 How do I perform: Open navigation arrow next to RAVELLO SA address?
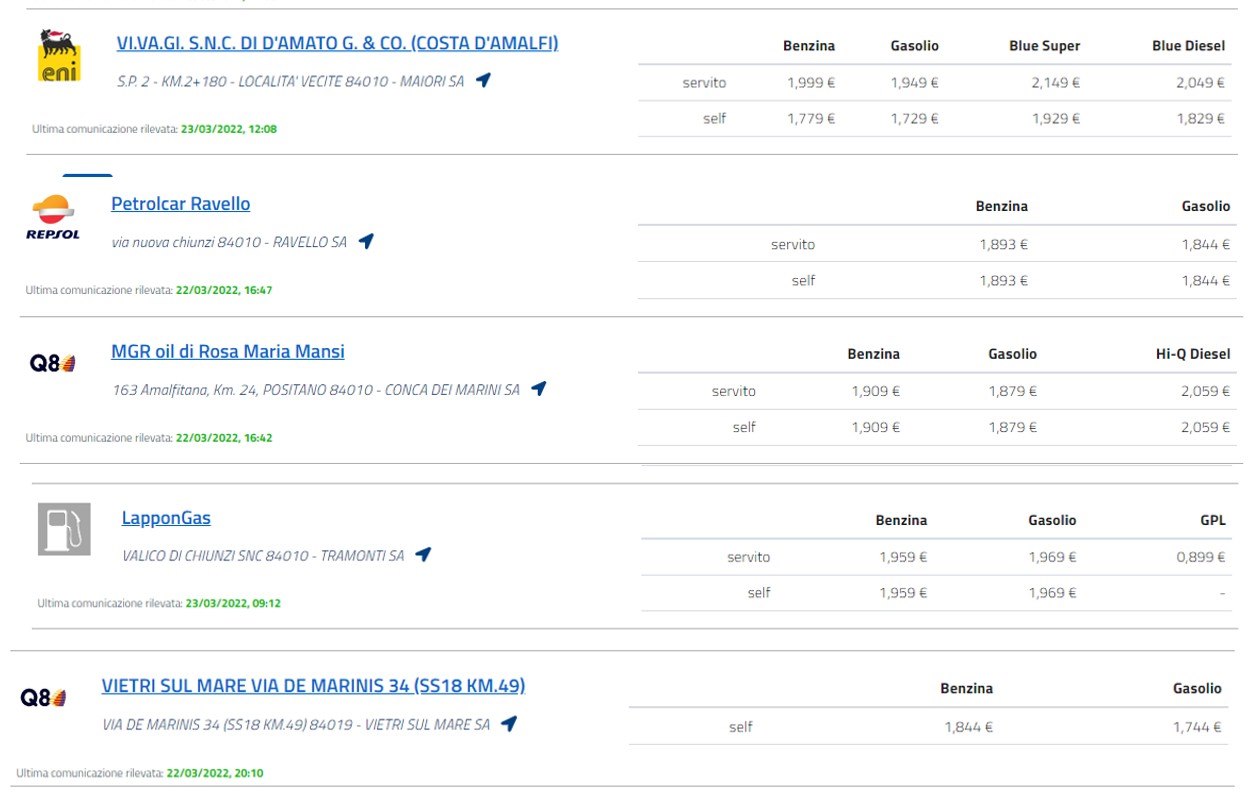(366, 241)
